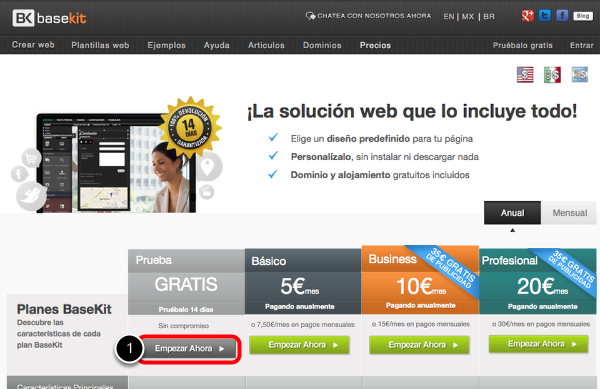Open the Plantillas web menu item
This screenshot has width=600, height=389.
click(x=100, y=45)
